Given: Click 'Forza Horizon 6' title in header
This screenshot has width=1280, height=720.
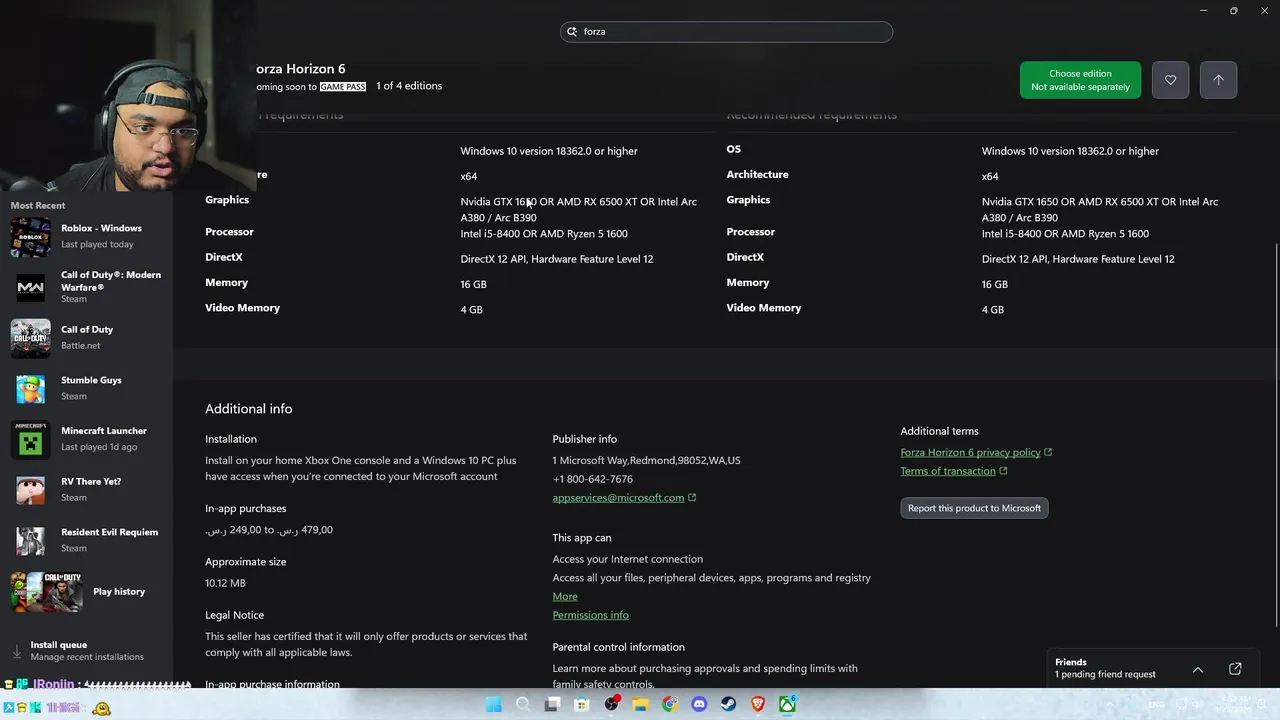Looking at the screenshot, I should [301, 69].
